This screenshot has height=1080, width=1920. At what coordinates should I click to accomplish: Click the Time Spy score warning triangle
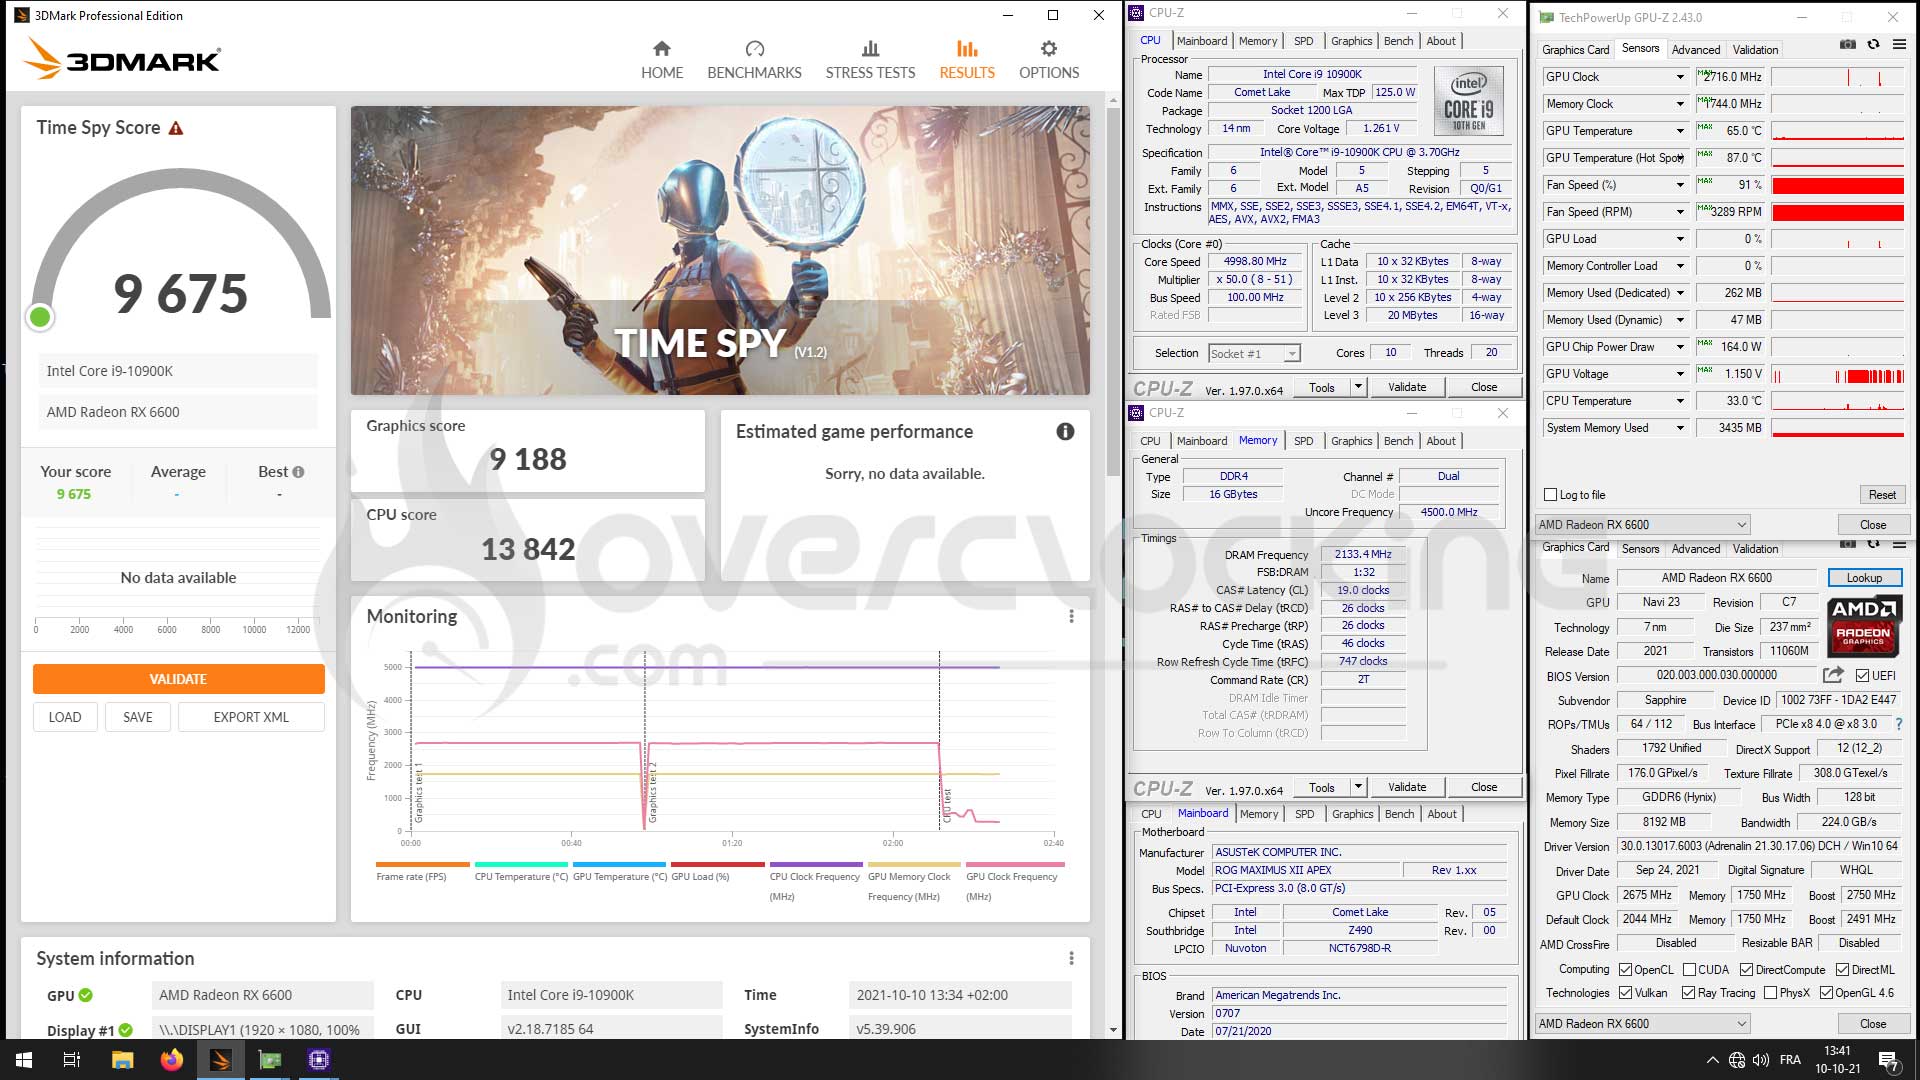tap(176, 128)
